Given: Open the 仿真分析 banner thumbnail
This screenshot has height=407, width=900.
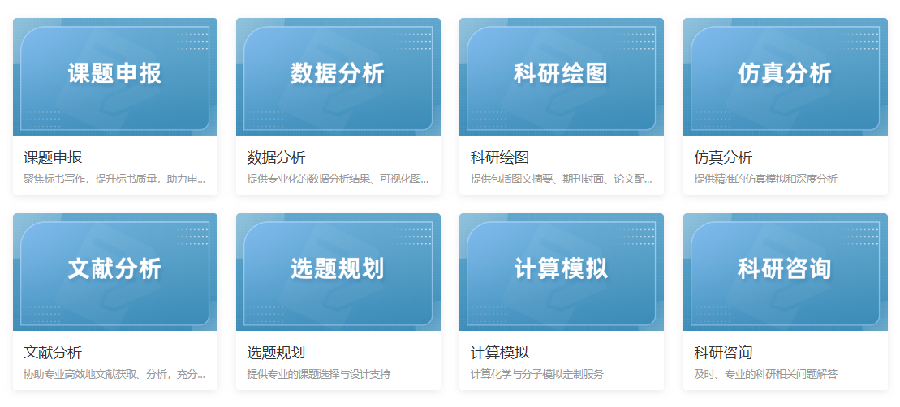Looking at the screenshot, I should (x=784, y=76).
